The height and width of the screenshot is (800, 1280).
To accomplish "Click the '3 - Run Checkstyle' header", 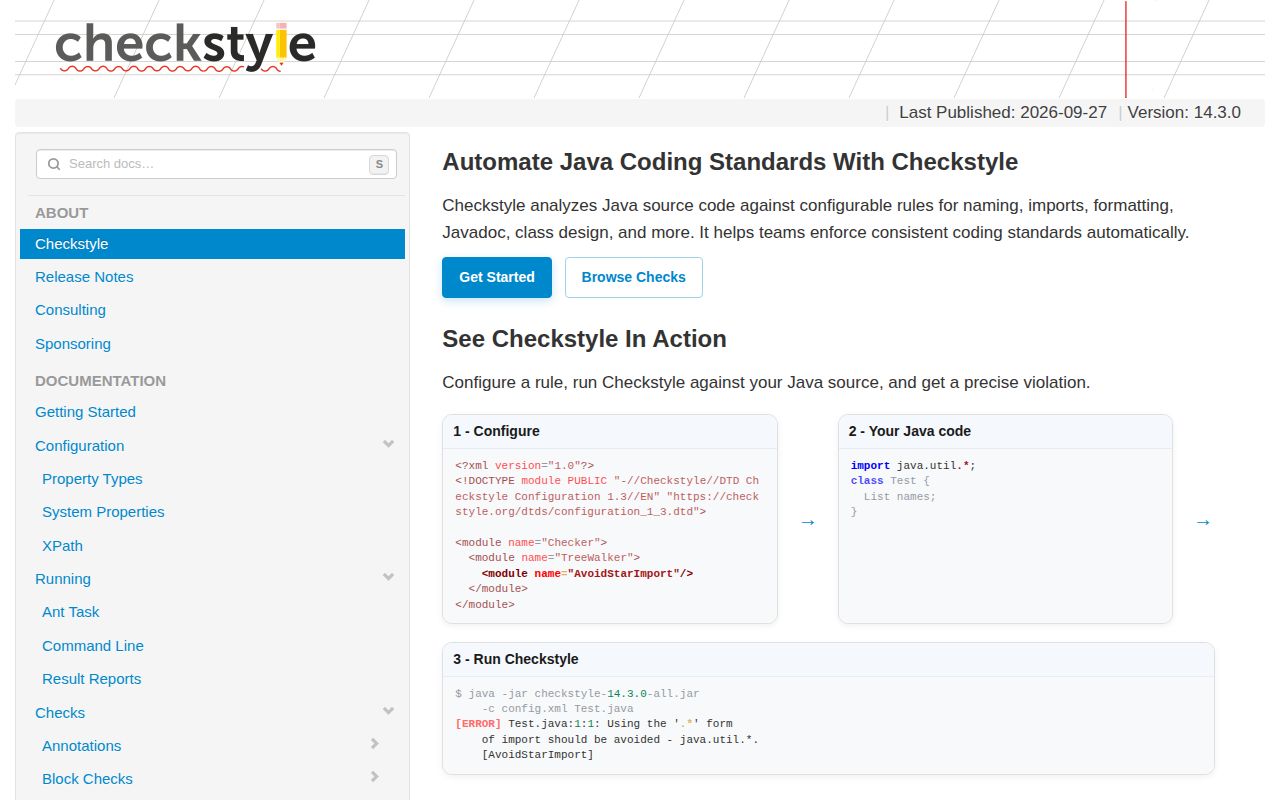I will coord(828,659).
